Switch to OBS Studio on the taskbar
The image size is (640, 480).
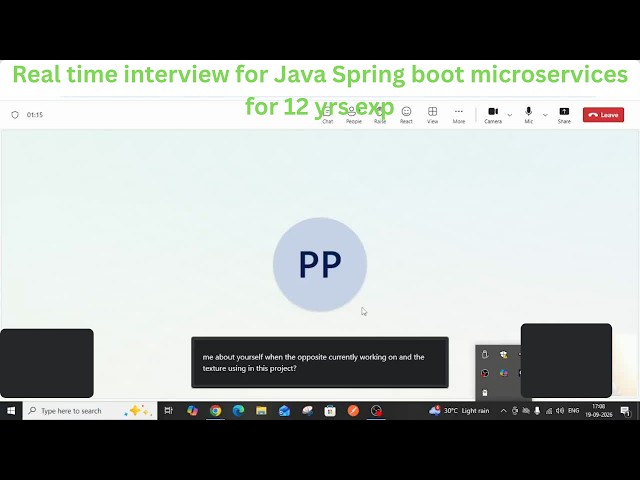coord(376,411)
